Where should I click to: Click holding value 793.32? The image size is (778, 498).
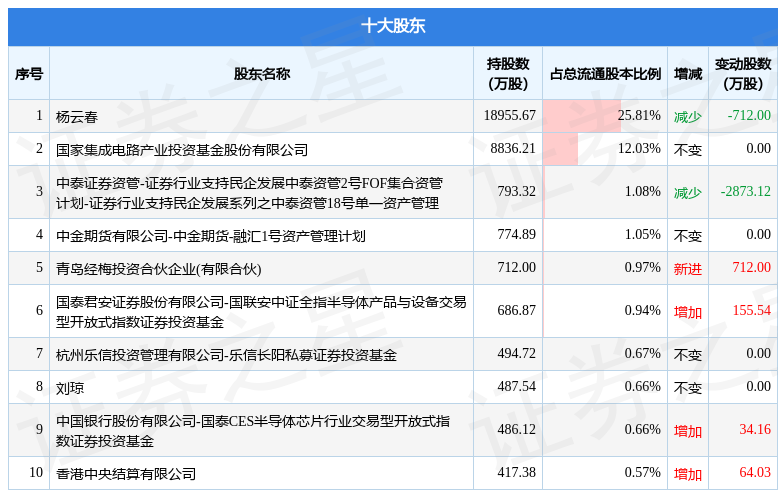point(517,191)
